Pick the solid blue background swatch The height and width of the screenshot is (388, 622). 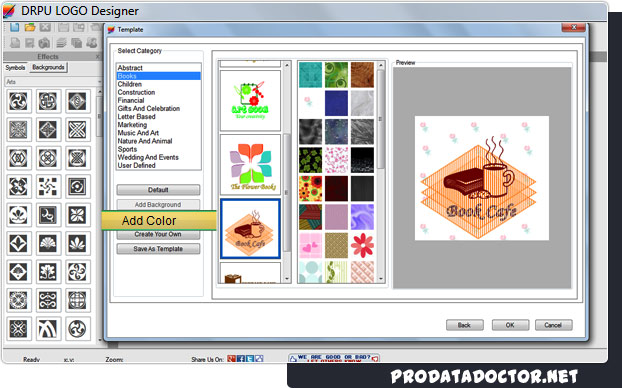pos(336,103)
